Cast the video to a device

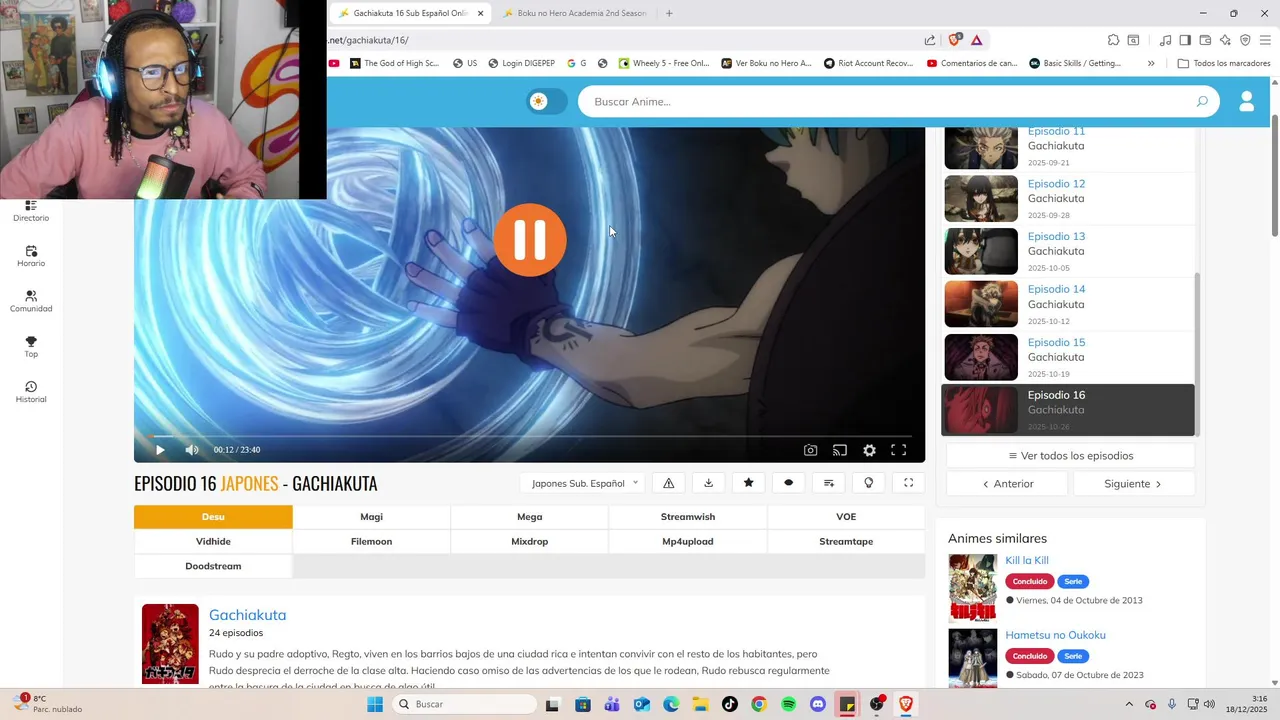[840, 450]
